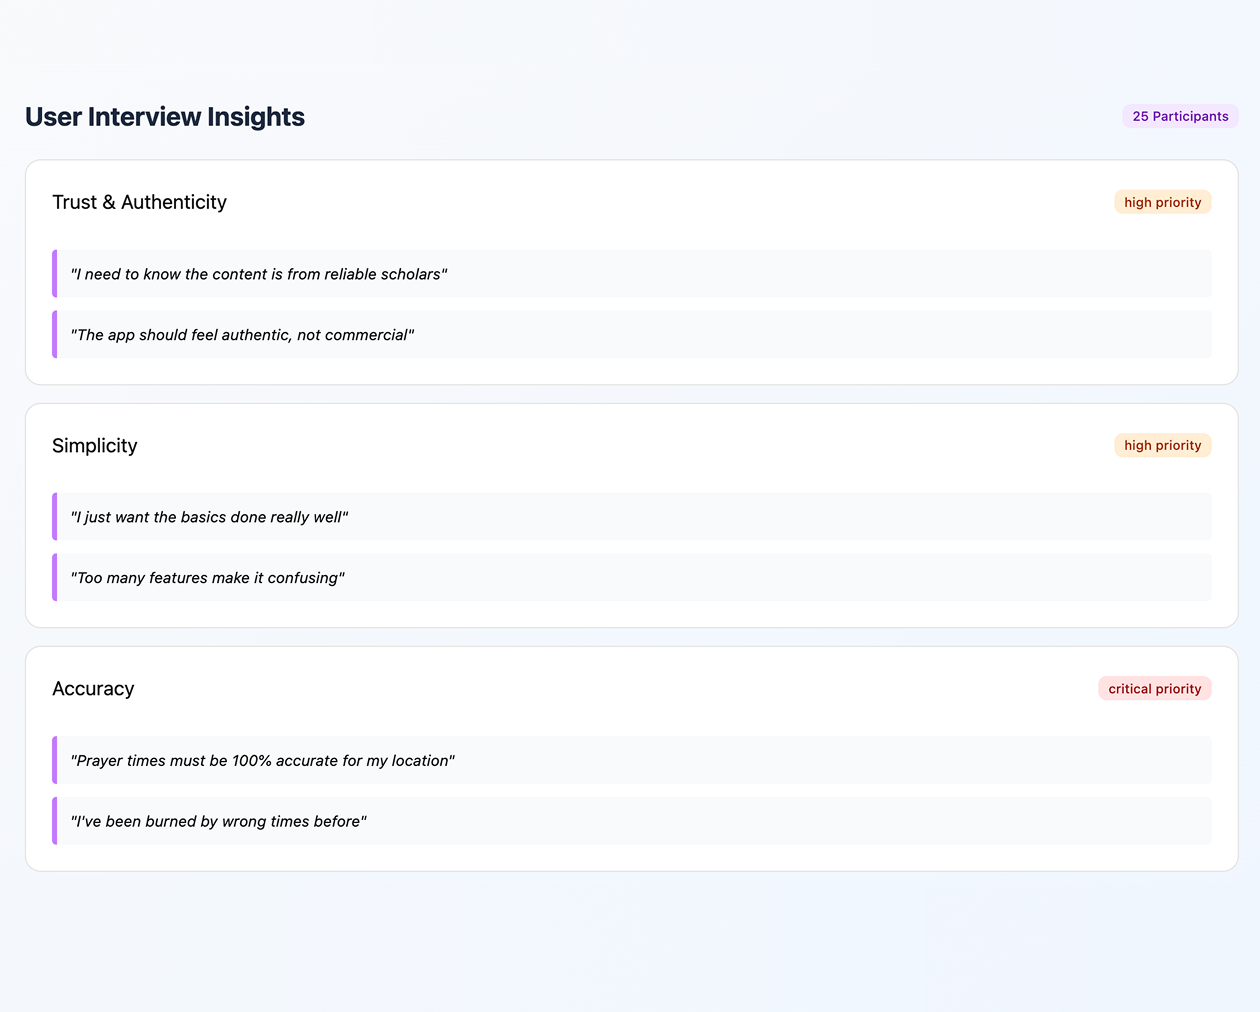1260x1012 pixels.
Task: Select the User Interview Insights heading
Action: pos(165,117)
